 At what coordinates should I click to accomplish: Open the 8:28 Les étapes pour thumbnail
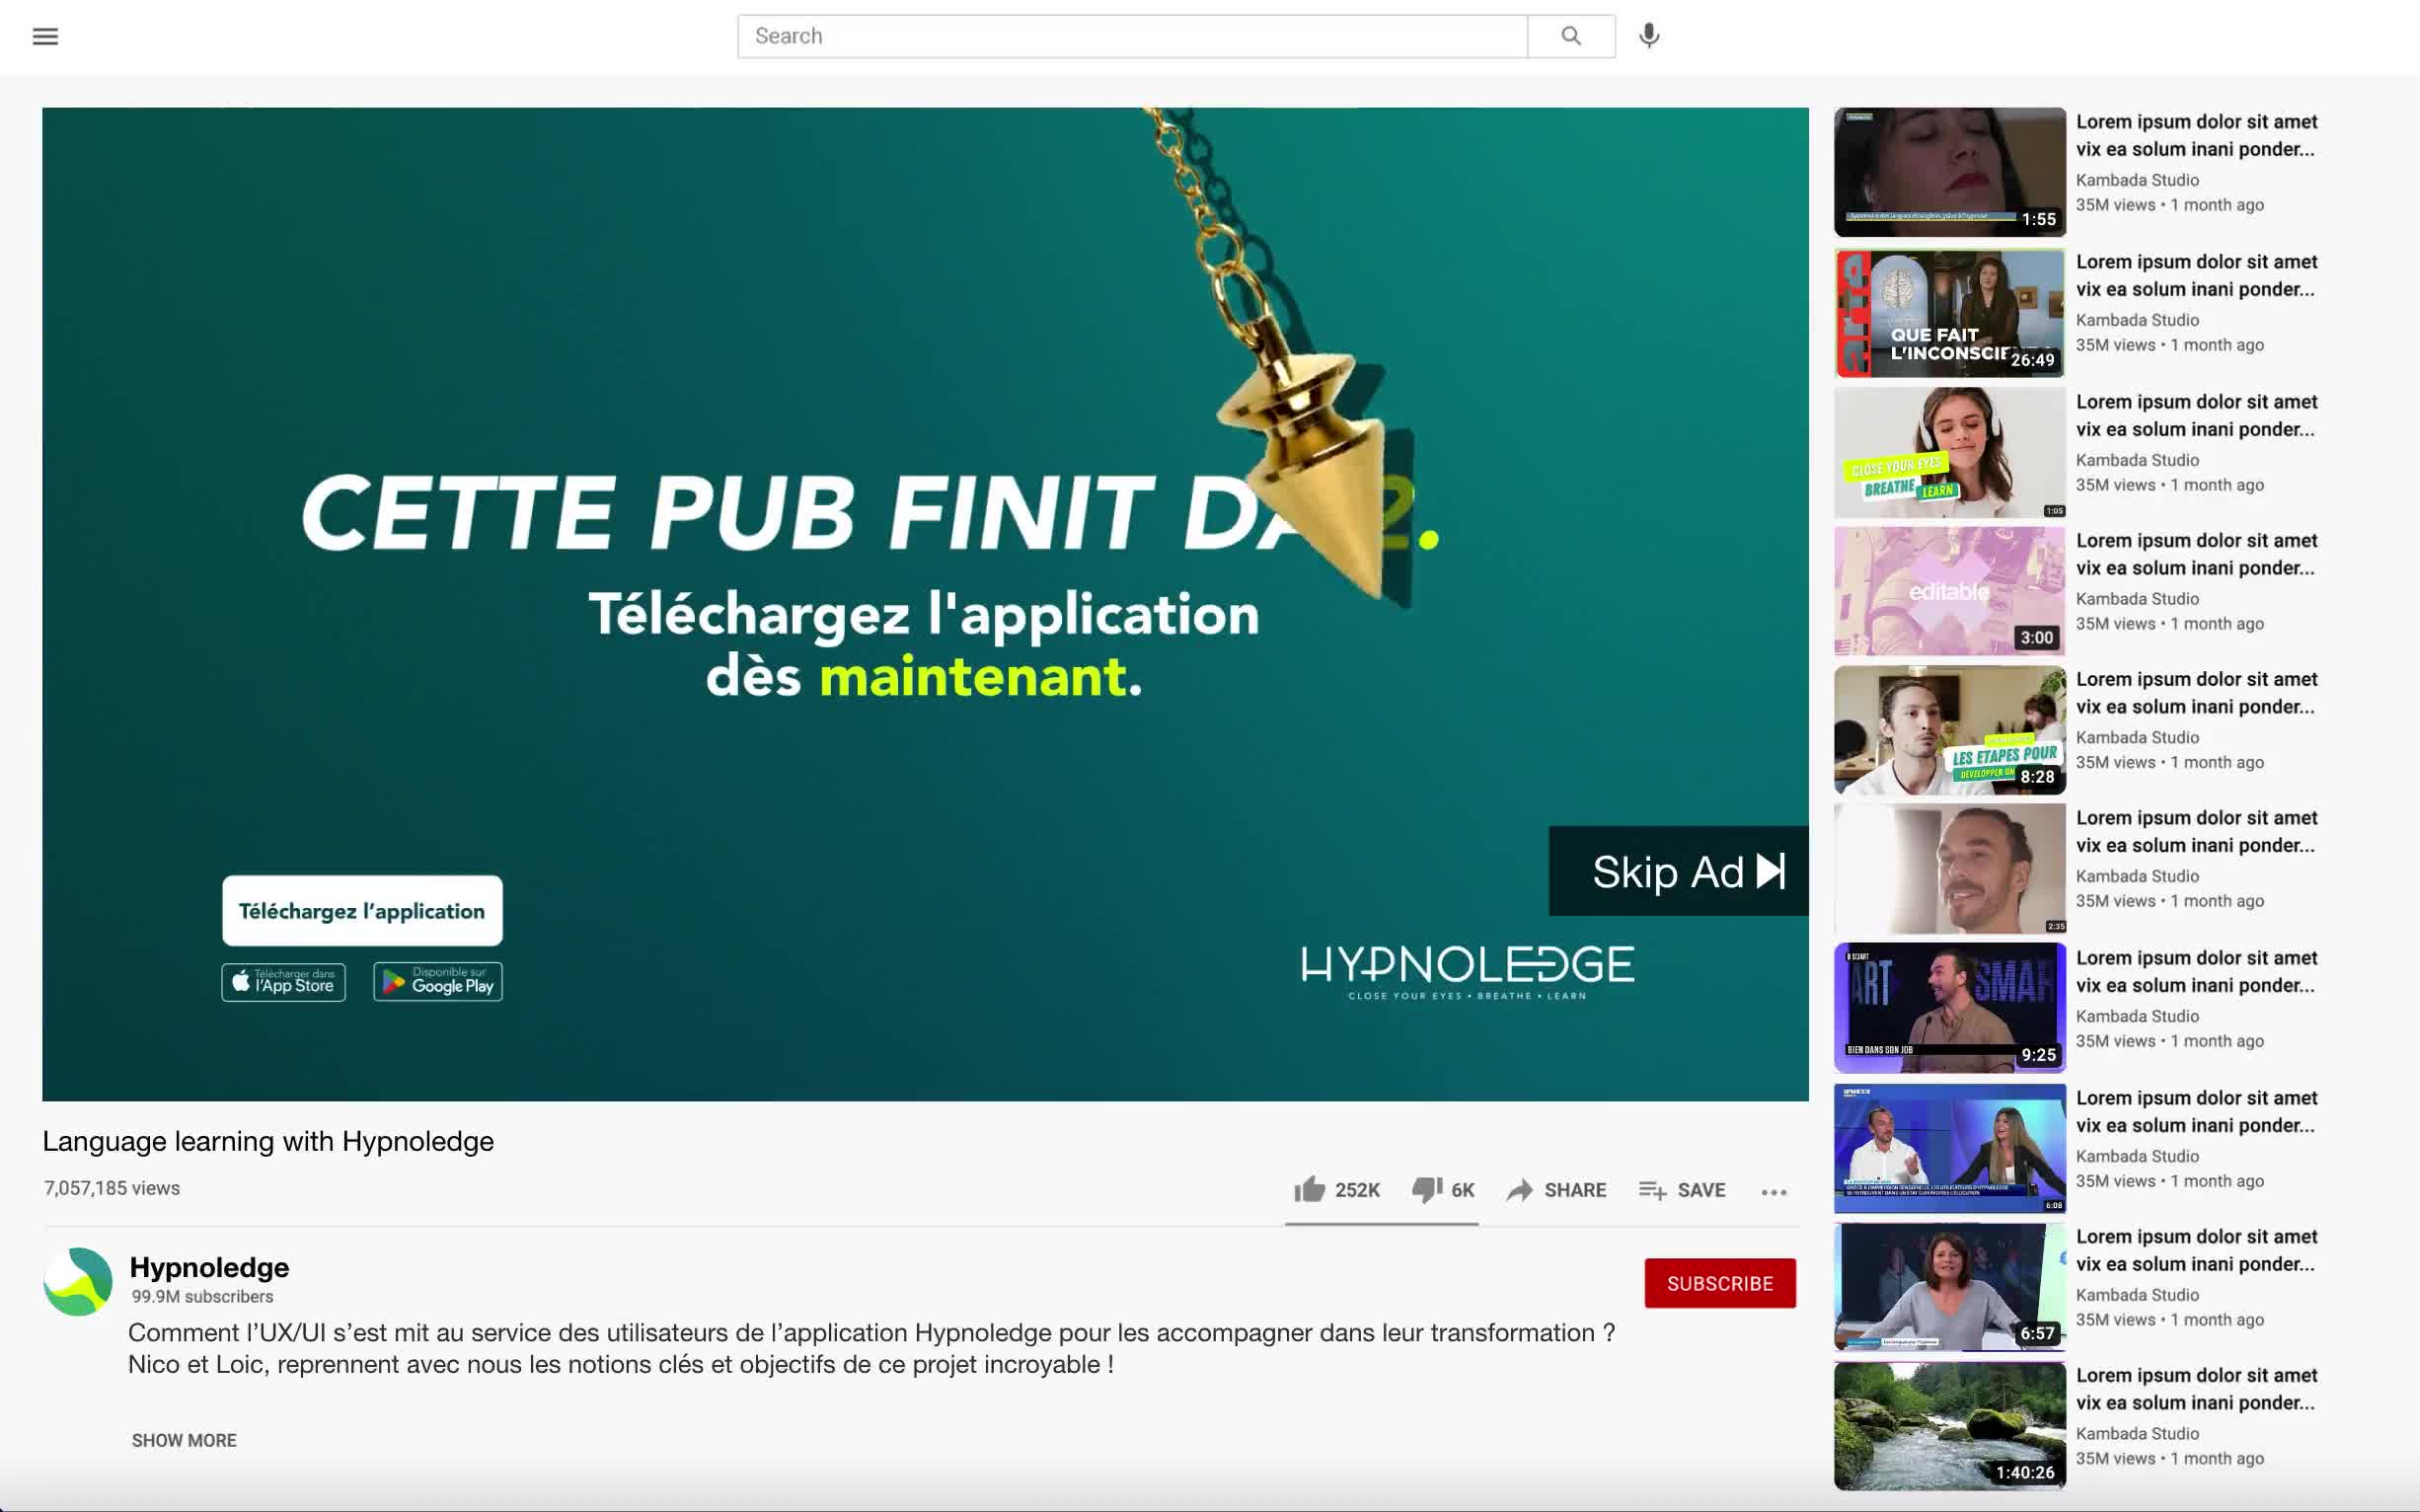(1949, 730)
